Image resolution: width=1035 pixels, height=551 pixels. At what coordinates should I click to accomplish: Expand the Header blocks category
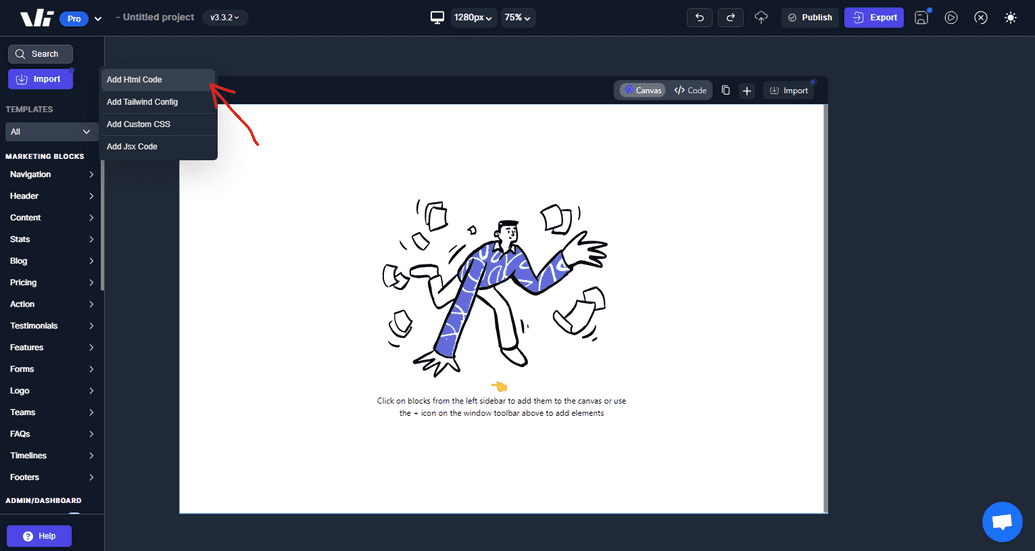coord(51,196)
